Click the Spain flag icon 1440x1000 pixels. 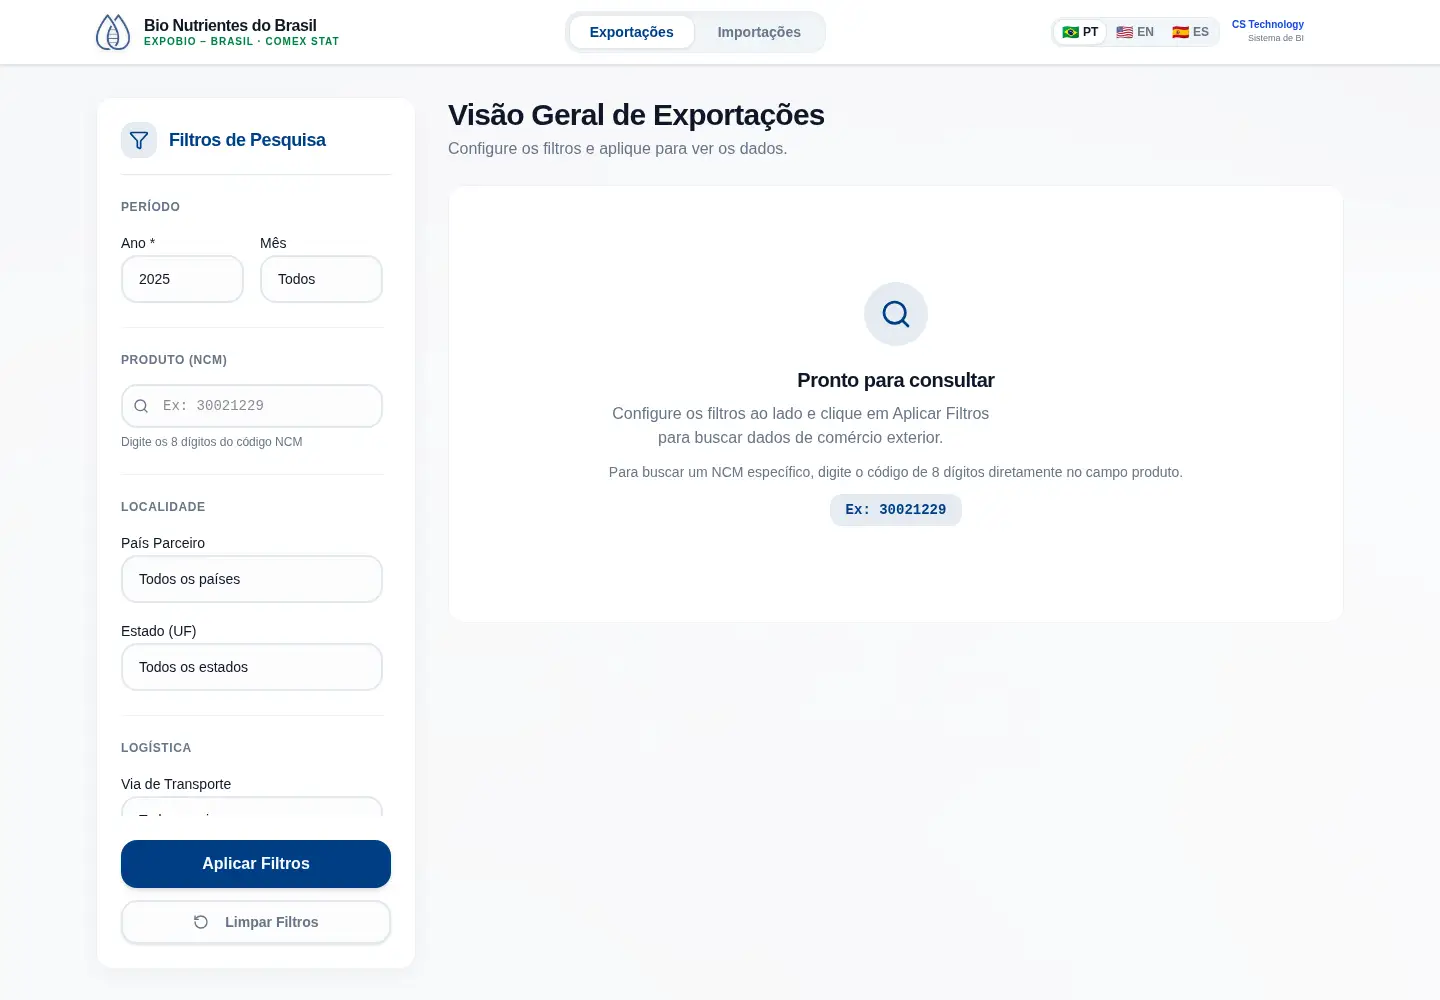1180,32
